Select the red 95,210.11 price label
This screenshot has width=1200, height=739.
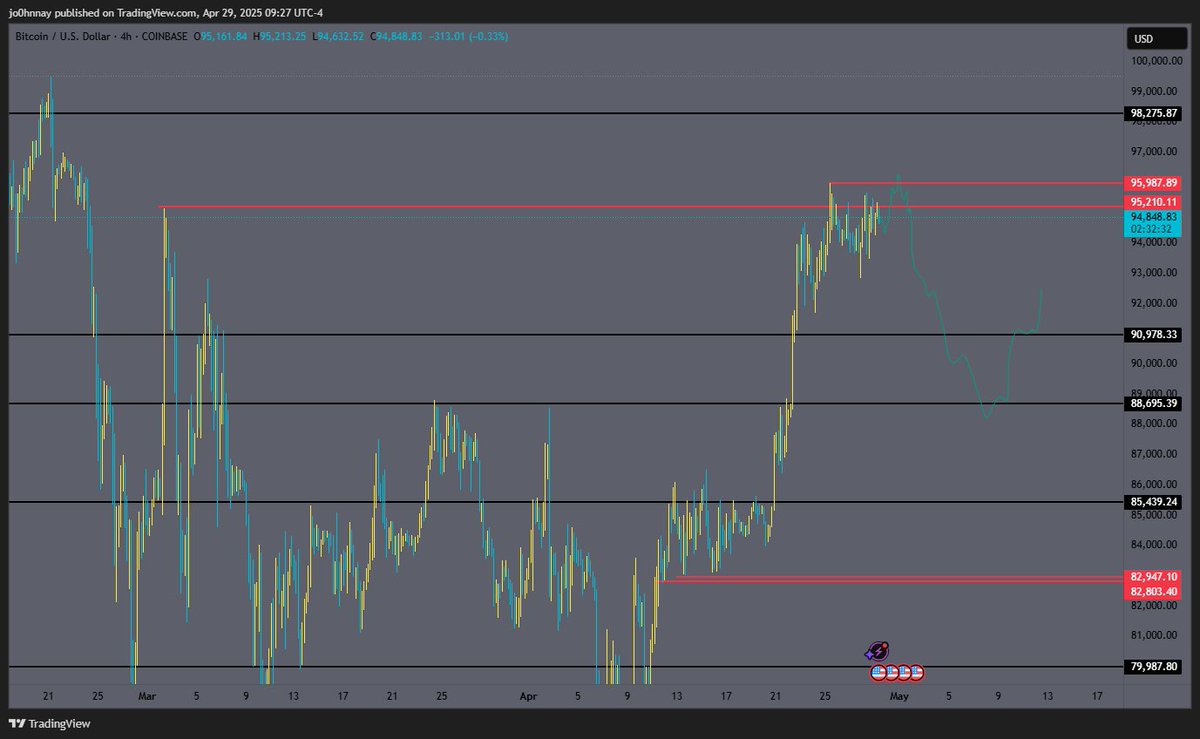1154,201
